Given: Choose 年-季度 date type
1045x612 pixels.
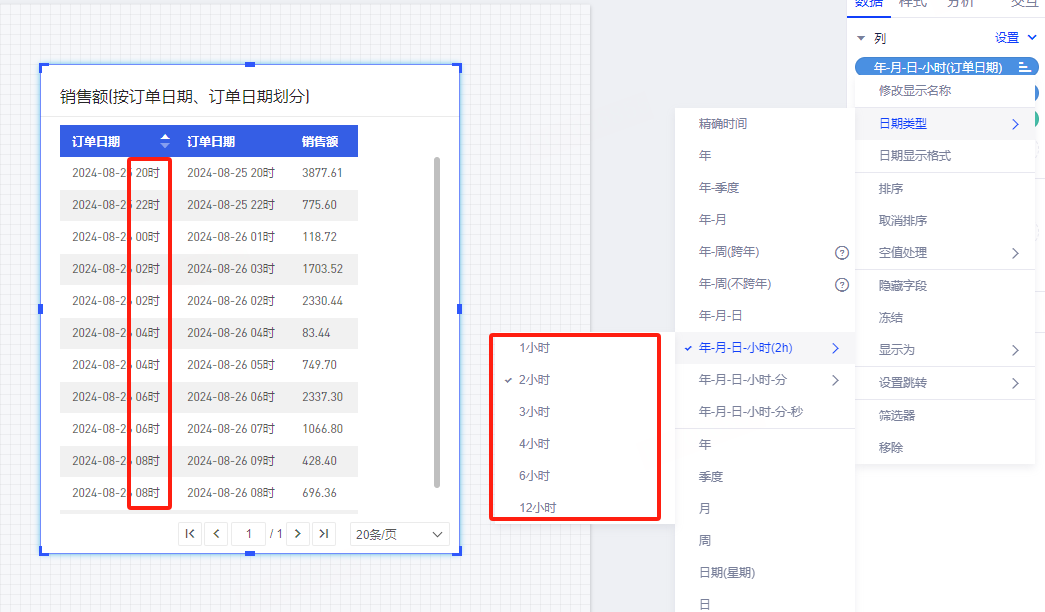Looking at the screenshot, I should point(719,188).
